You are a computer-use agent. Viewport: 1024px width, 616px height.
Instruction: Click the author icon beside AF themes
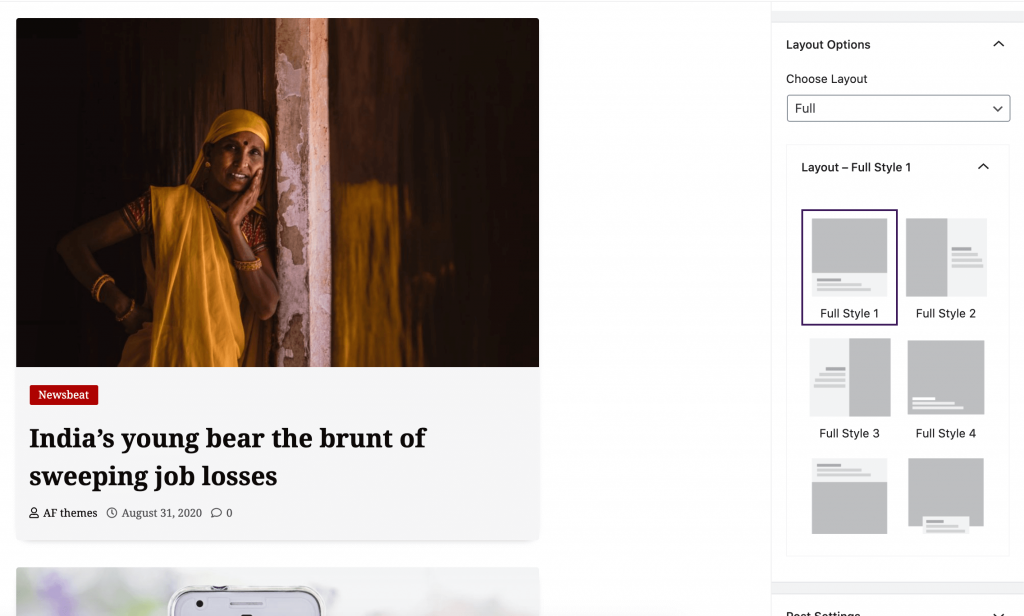(x=34, y=513)
